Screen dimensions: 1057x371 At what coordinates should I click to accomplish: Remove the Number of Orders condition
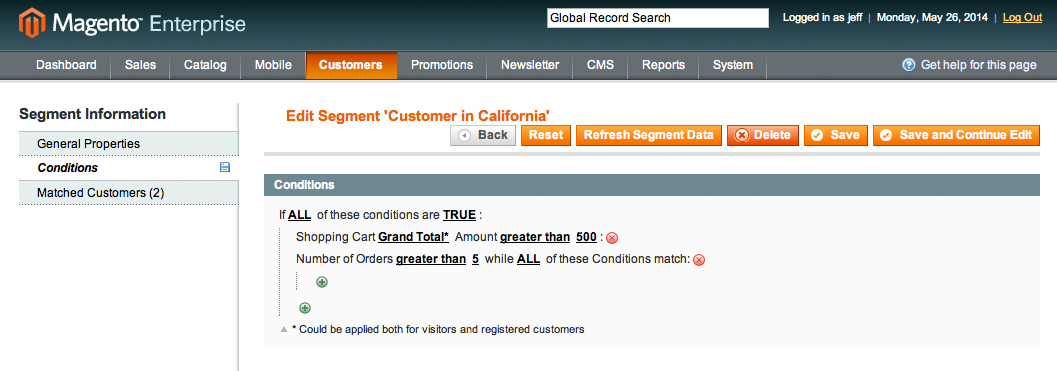pos(699,260)
